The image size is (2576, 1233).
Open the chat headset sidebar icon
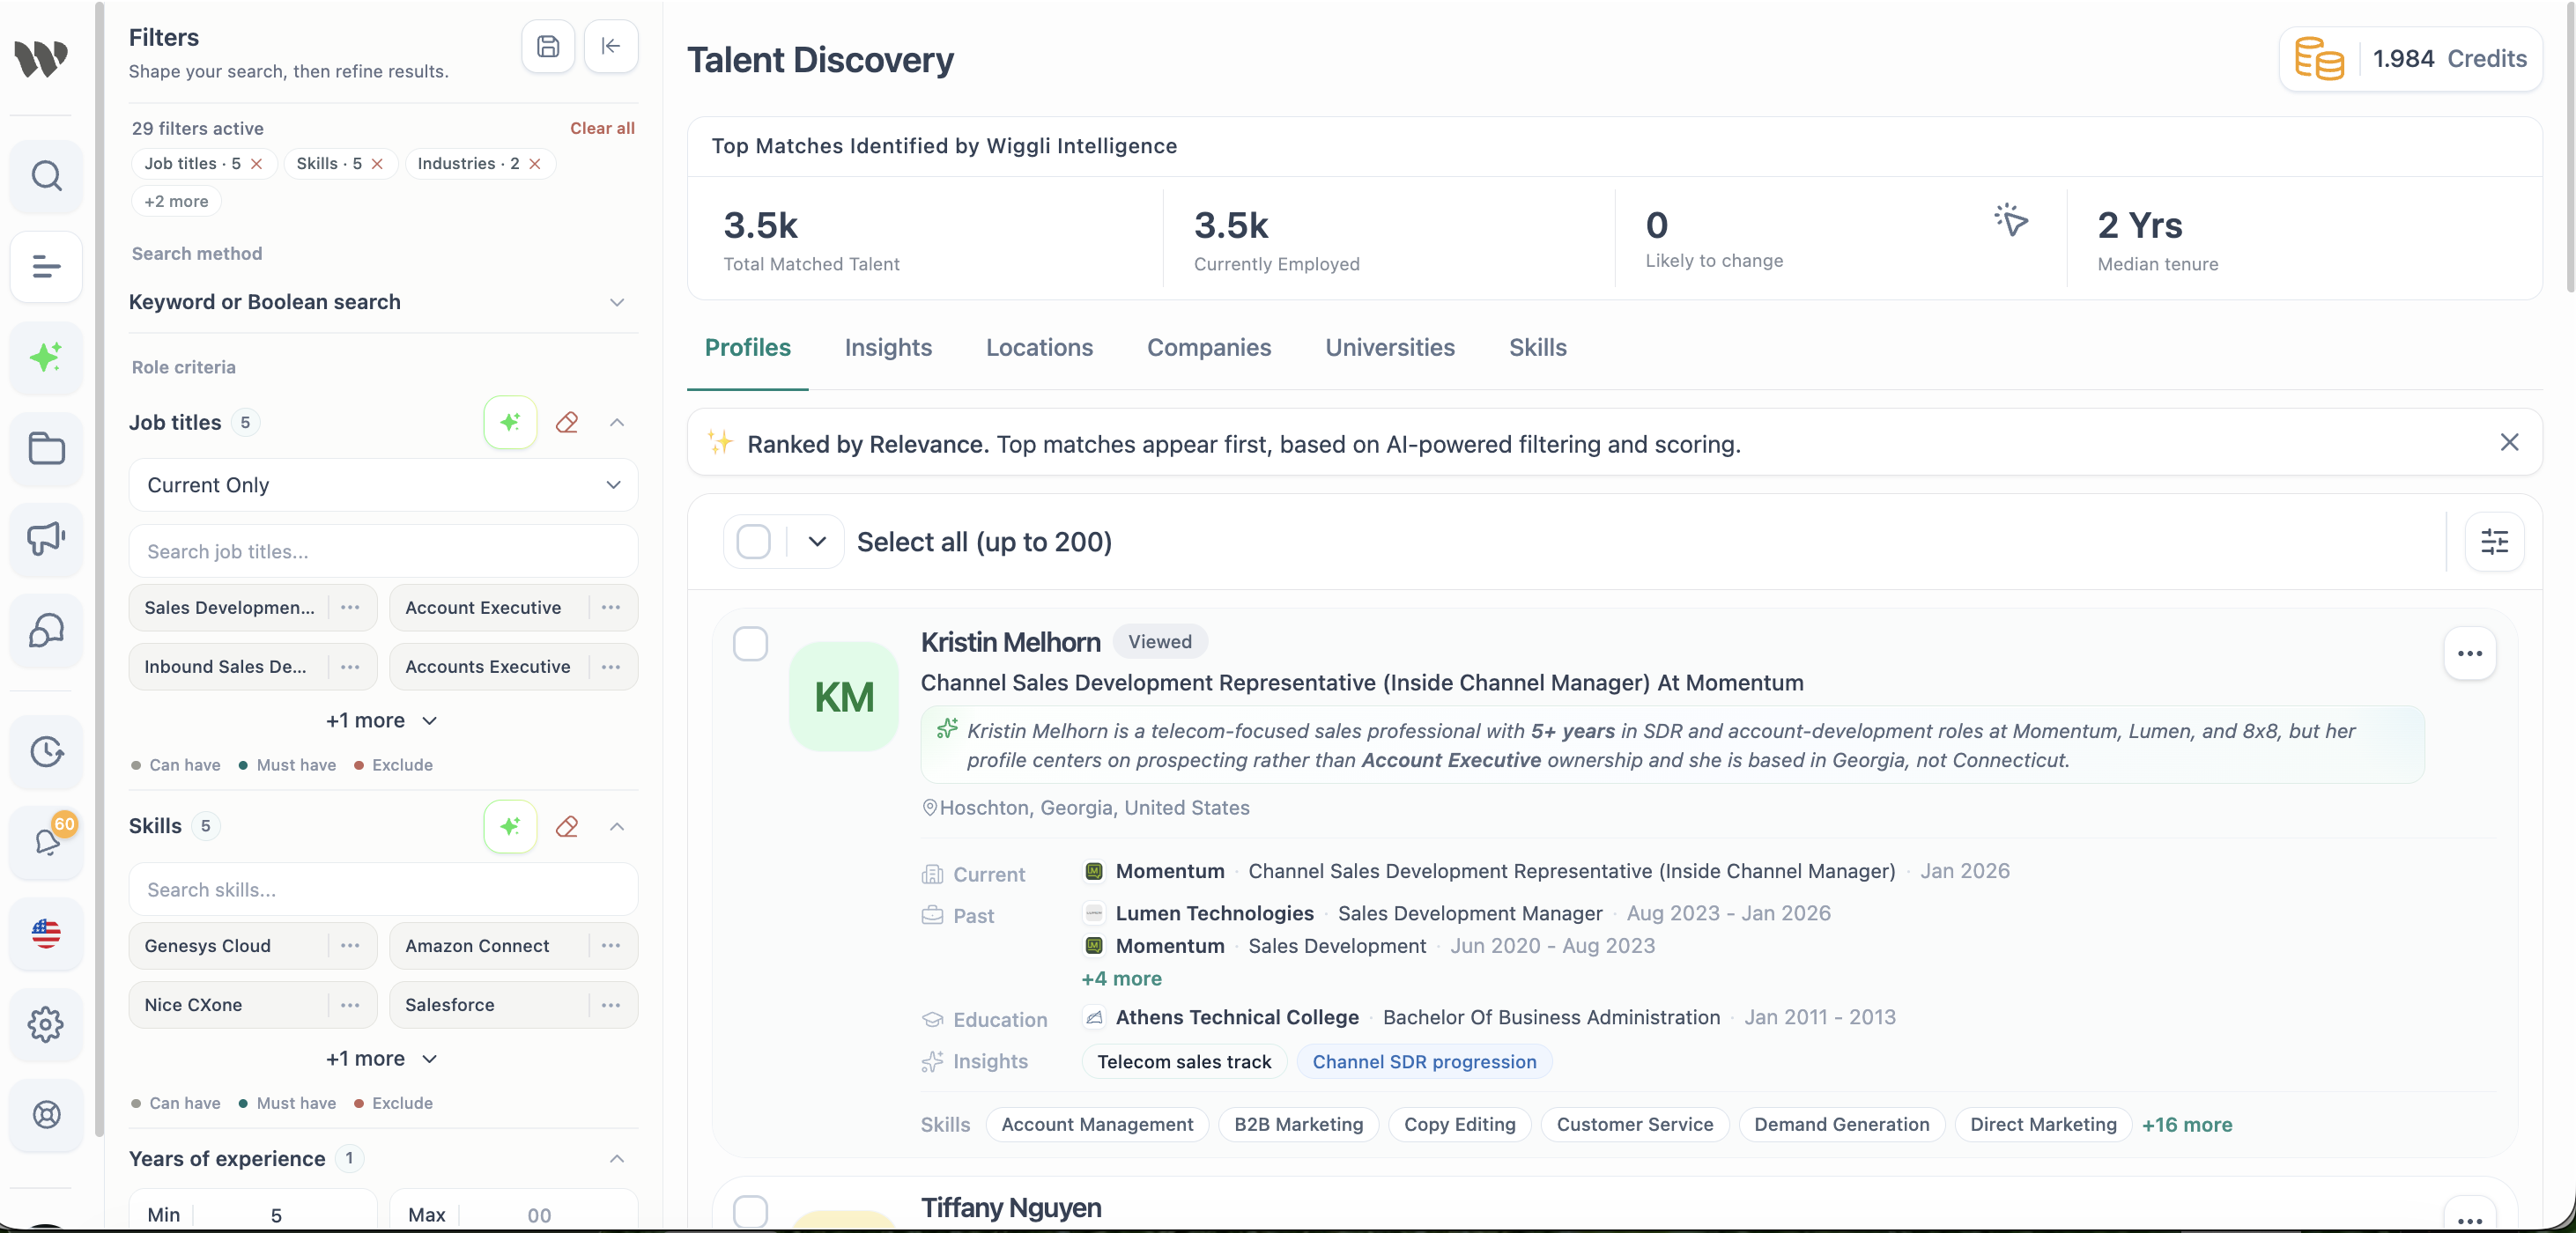[x=46, y=630]
